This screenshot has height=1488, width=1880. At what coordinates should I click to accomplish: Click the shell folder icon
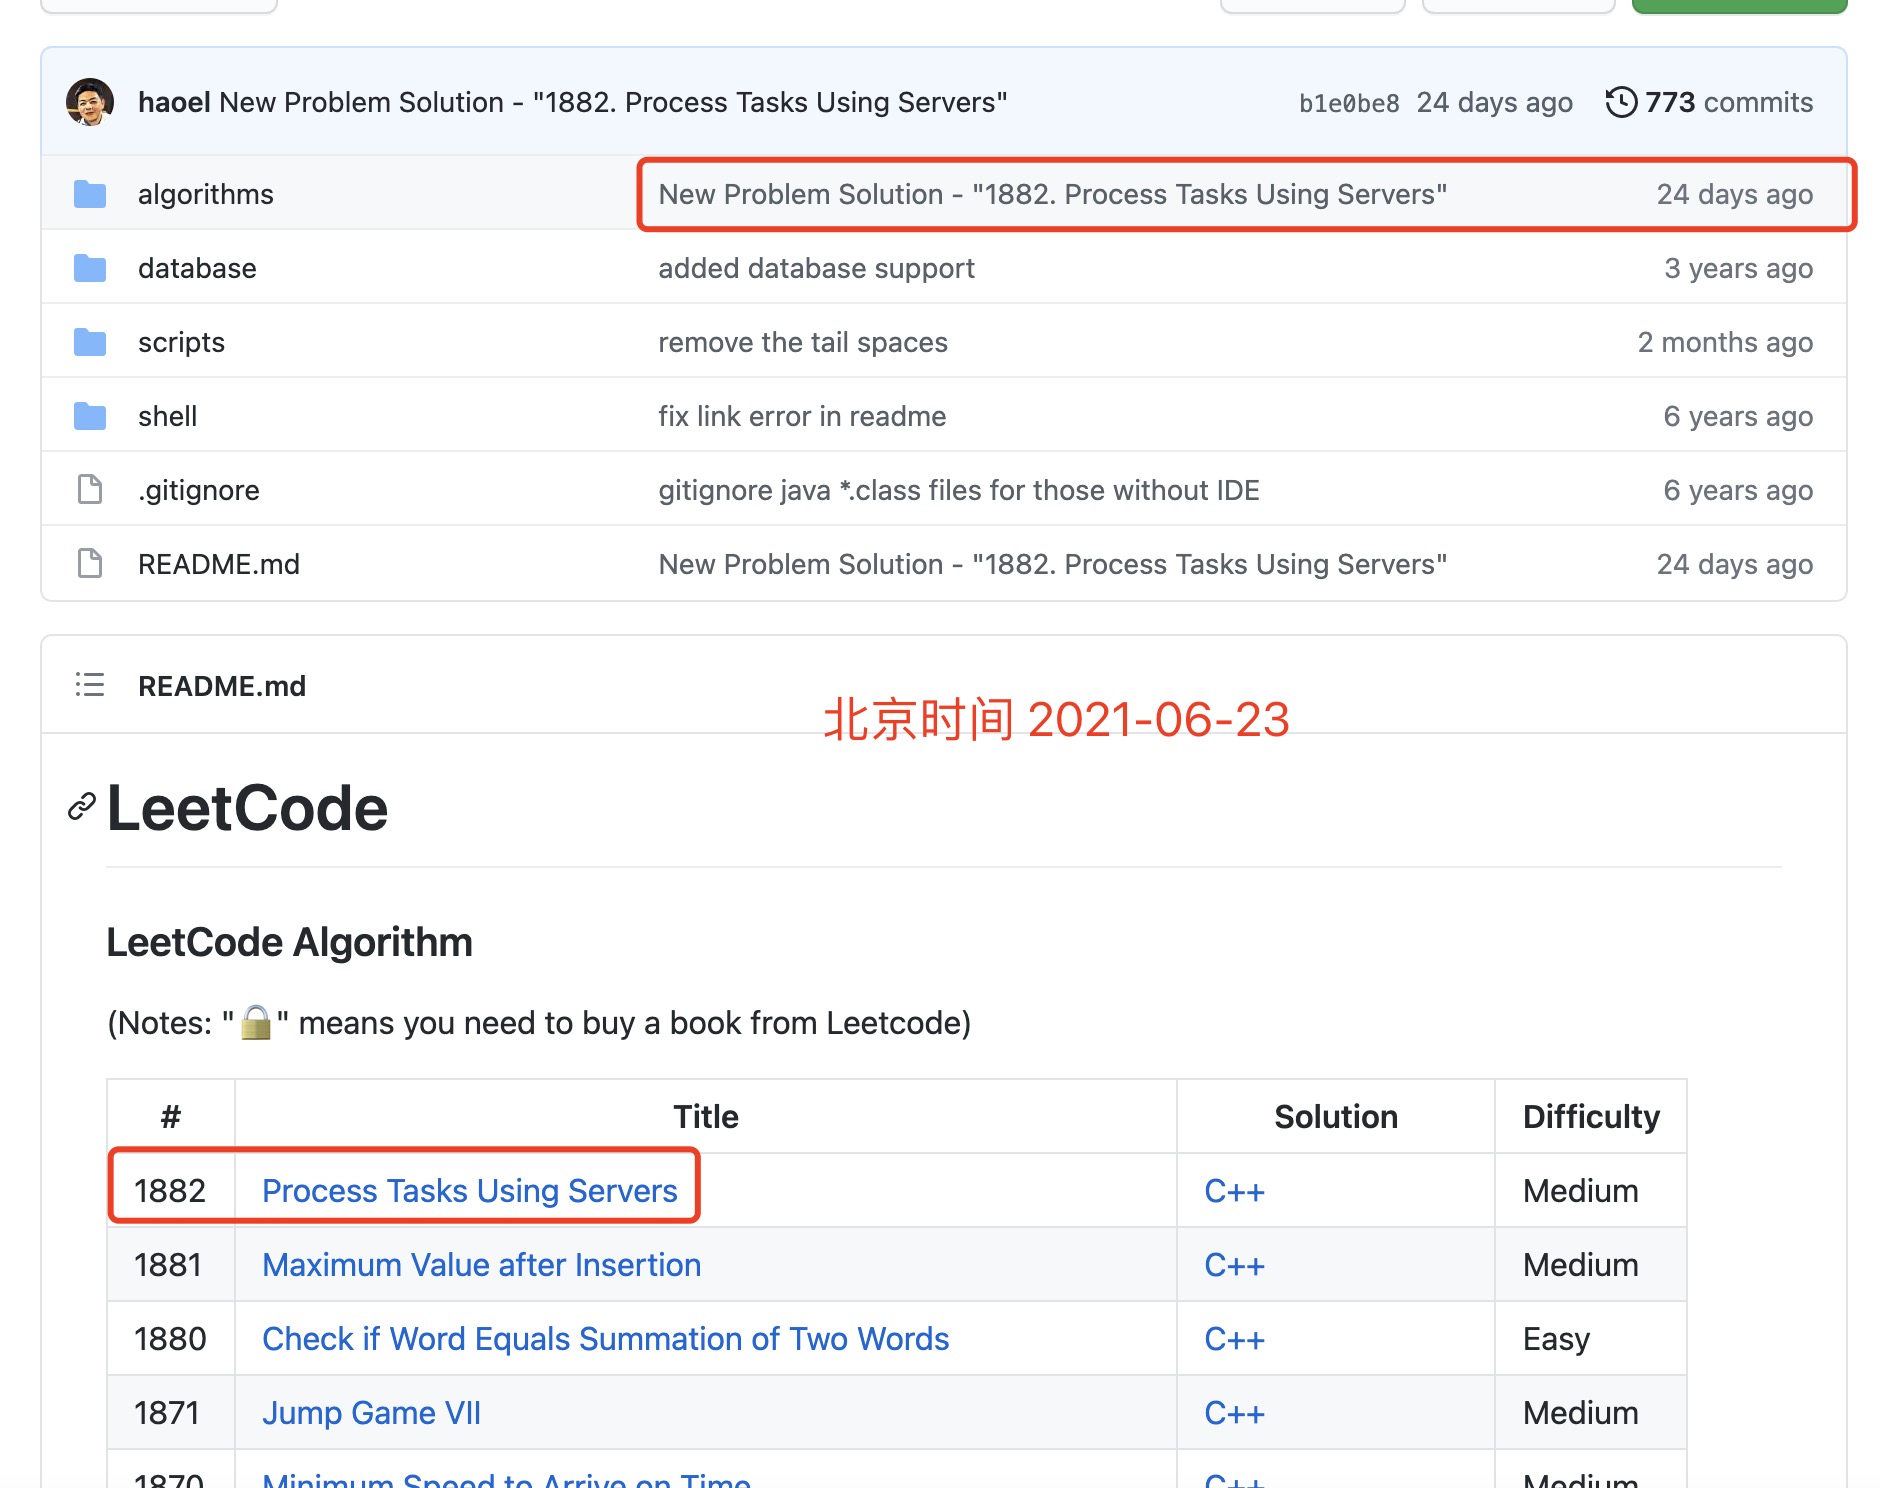pos(90,416)
